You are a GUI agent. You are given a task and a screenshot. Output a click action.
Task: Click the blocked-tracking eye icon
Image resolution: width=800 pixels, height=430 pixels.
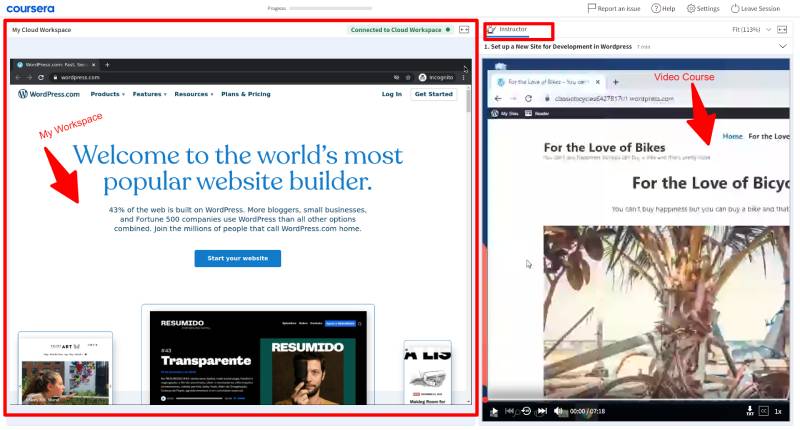[396, 78]
